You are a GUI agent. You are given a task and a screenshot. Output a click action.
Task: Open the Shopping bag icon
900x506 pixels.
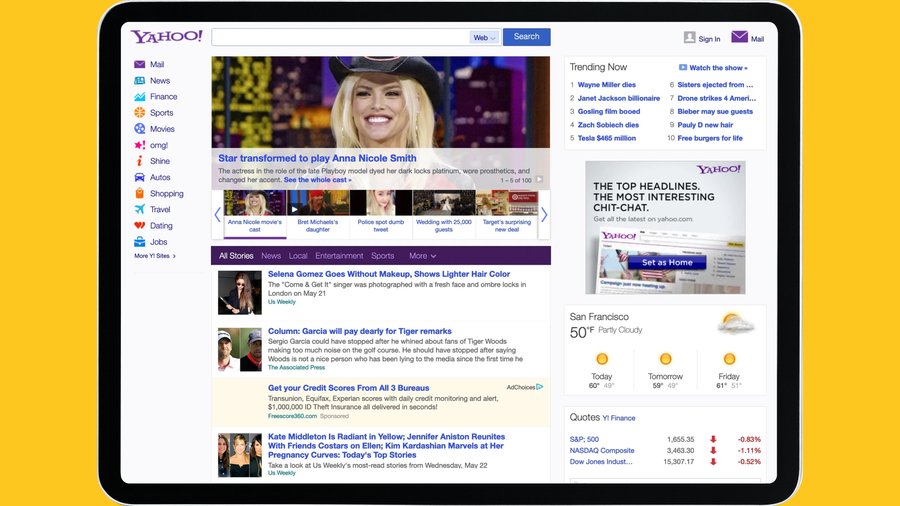click(x=139, y=193)
